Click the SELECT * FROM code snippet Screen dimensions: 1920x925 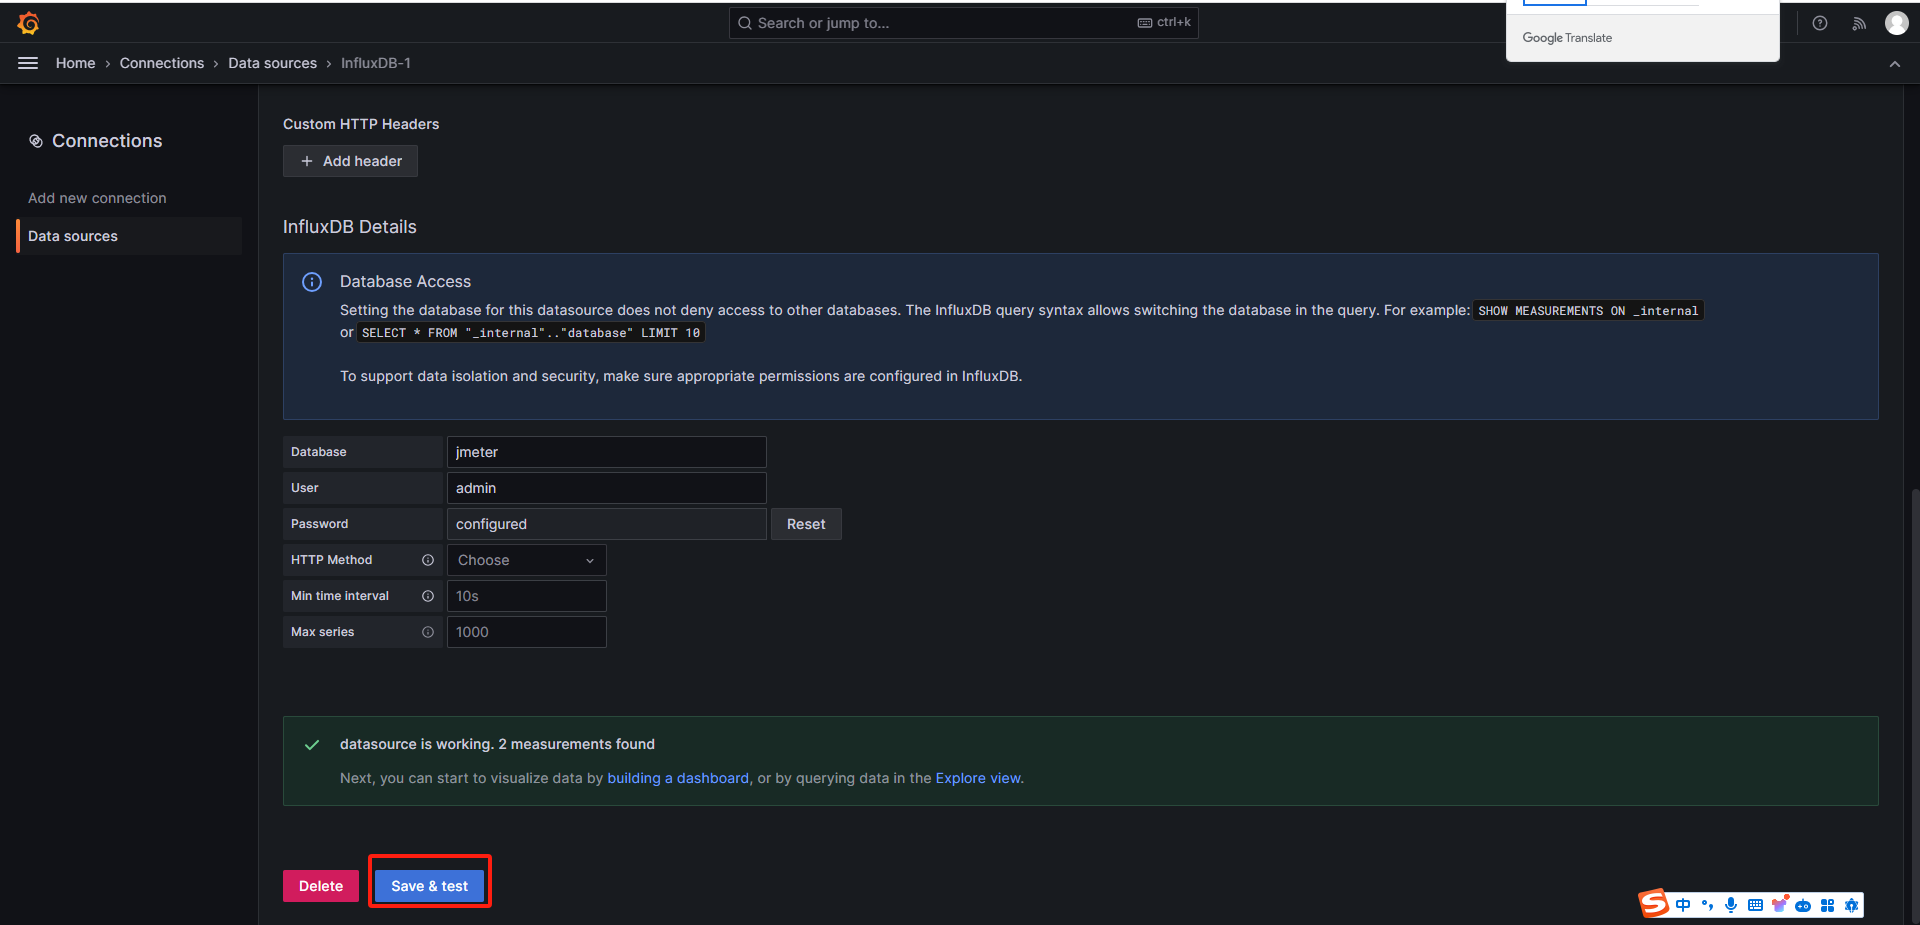(531, 333)
